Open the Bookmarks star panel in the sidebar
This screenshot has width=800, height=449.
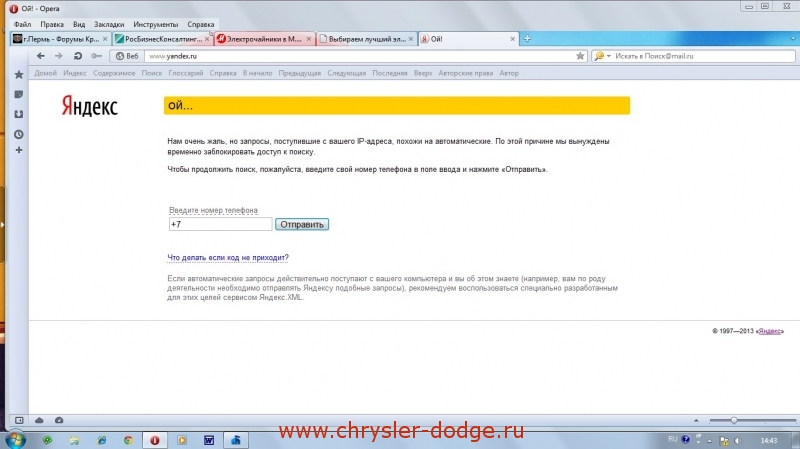click(19, 75)
